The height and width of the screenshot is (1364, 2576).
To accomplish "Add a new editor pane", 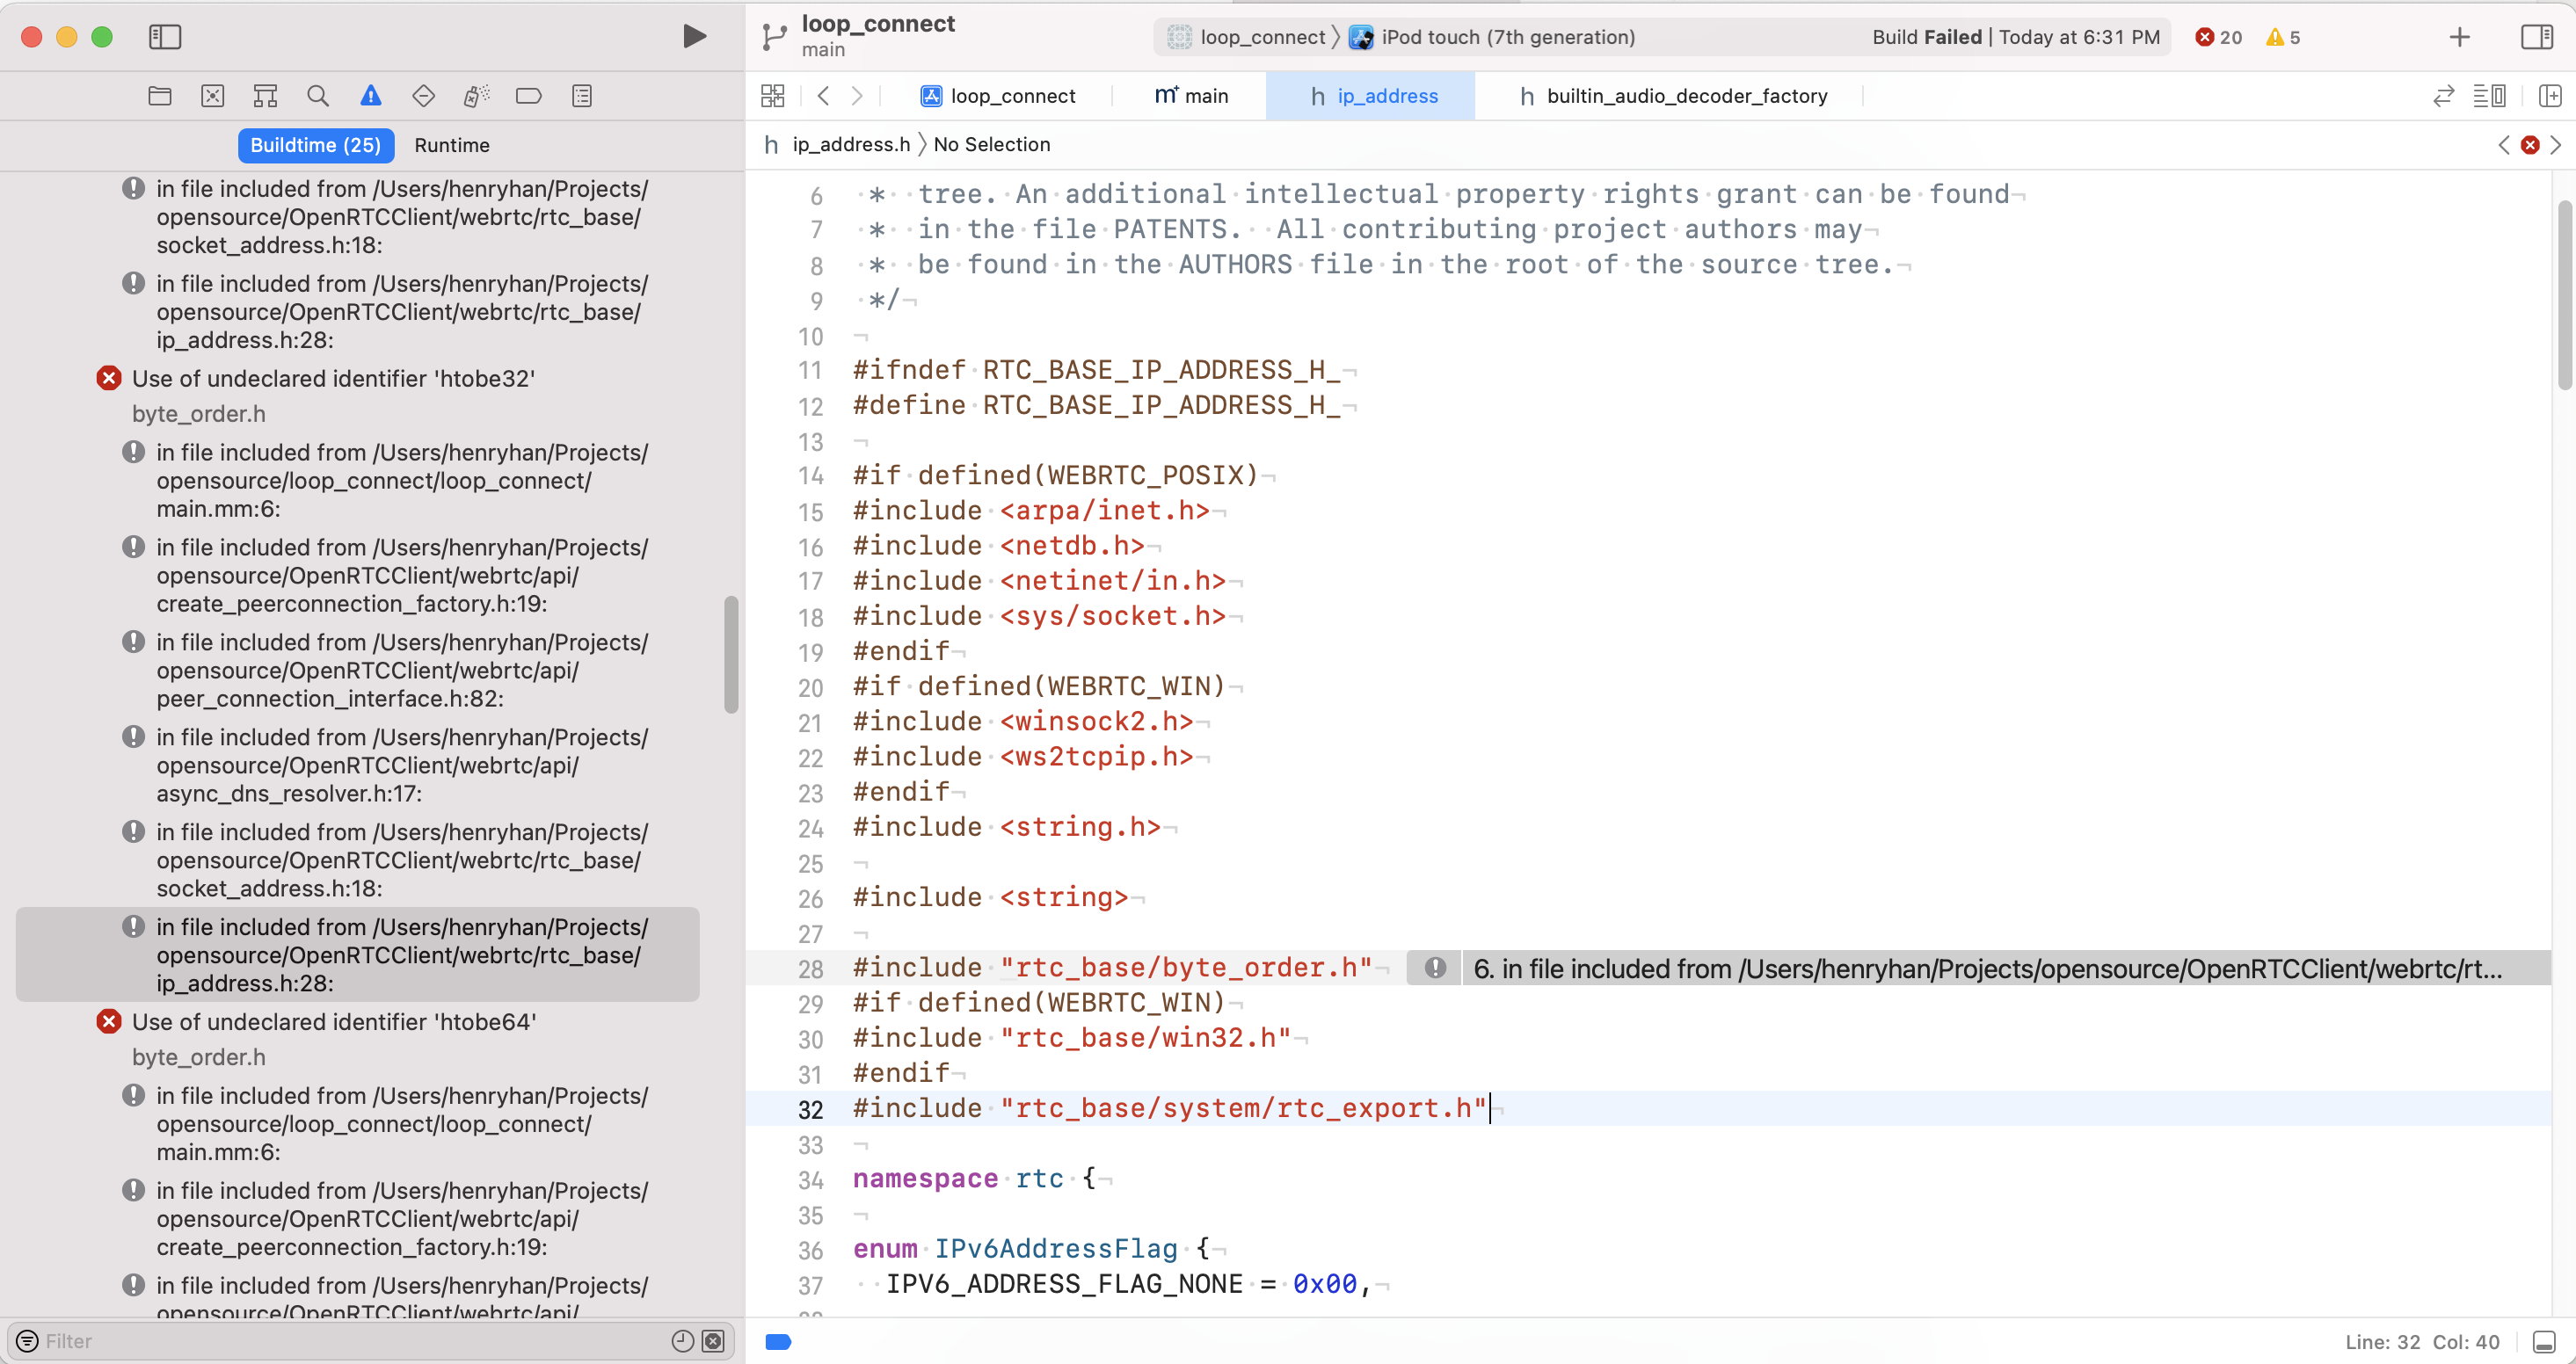I will [2549, 96].
